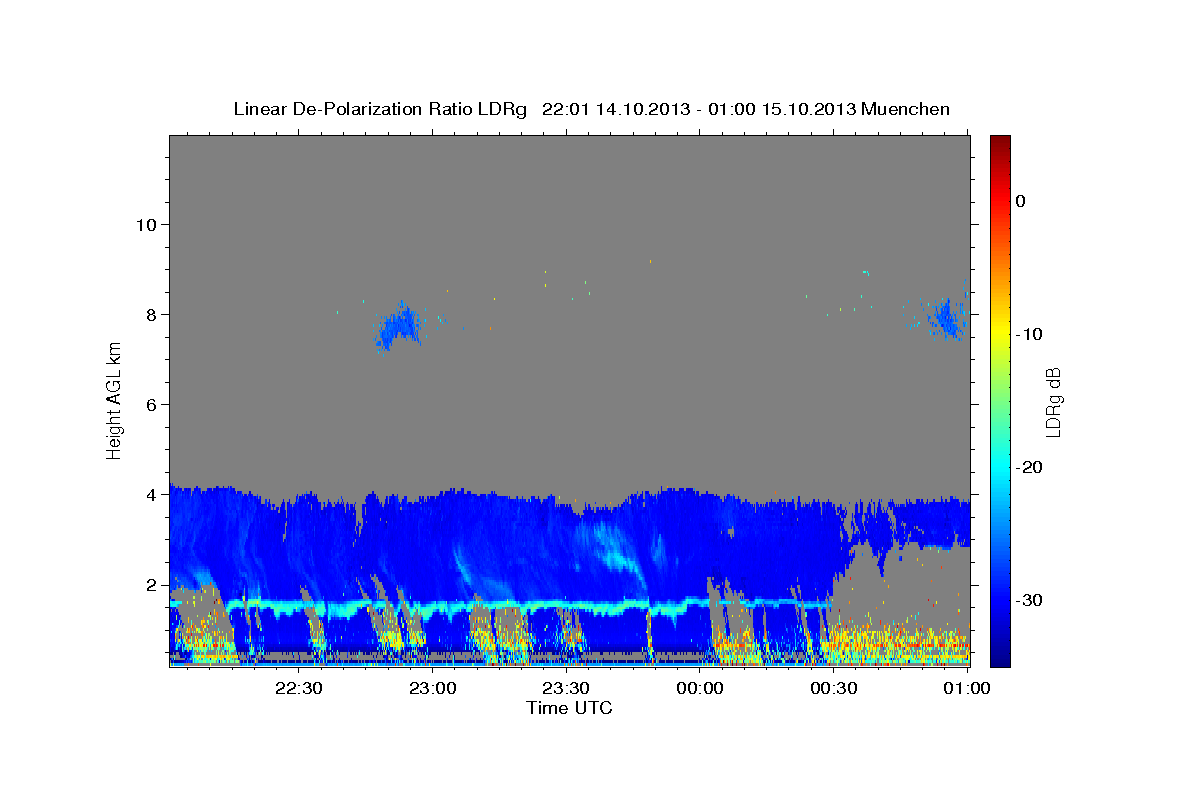Click the 00:00 time tick label
Screen dimensions: 1200x800
coord(700,688)
